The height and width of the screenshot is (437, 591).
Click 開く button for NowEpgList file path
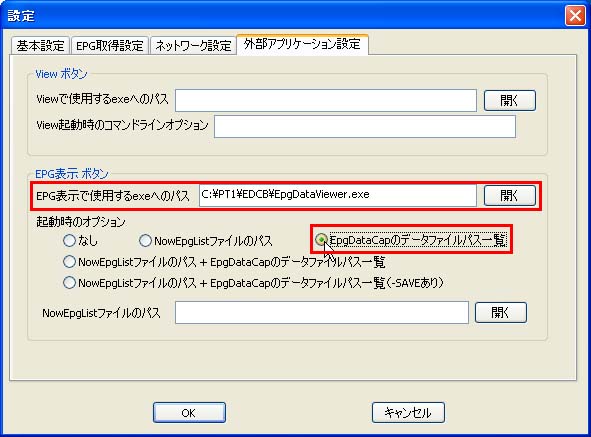(x=501, y=312)
